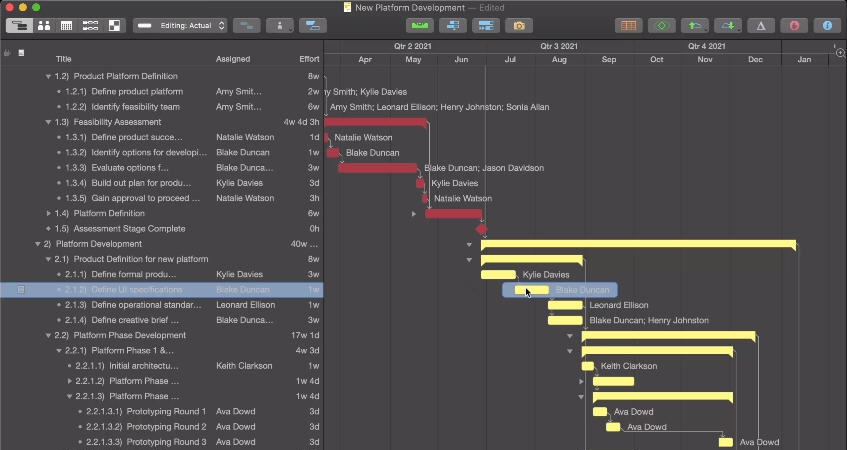Collapse the 2.2) Platform Phase Development group
The width and height of the screenshot is (847, 450).
tap(48, 335)
